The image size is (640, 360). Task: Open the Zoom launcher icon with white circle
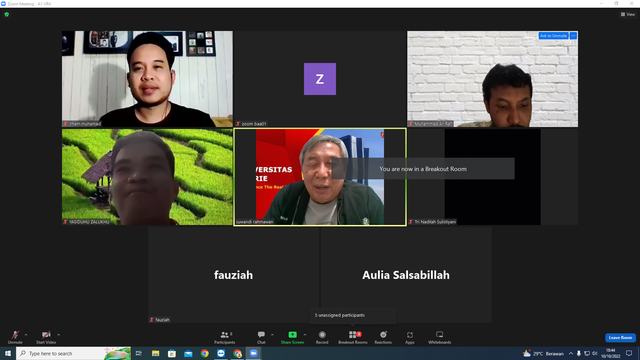221,353
